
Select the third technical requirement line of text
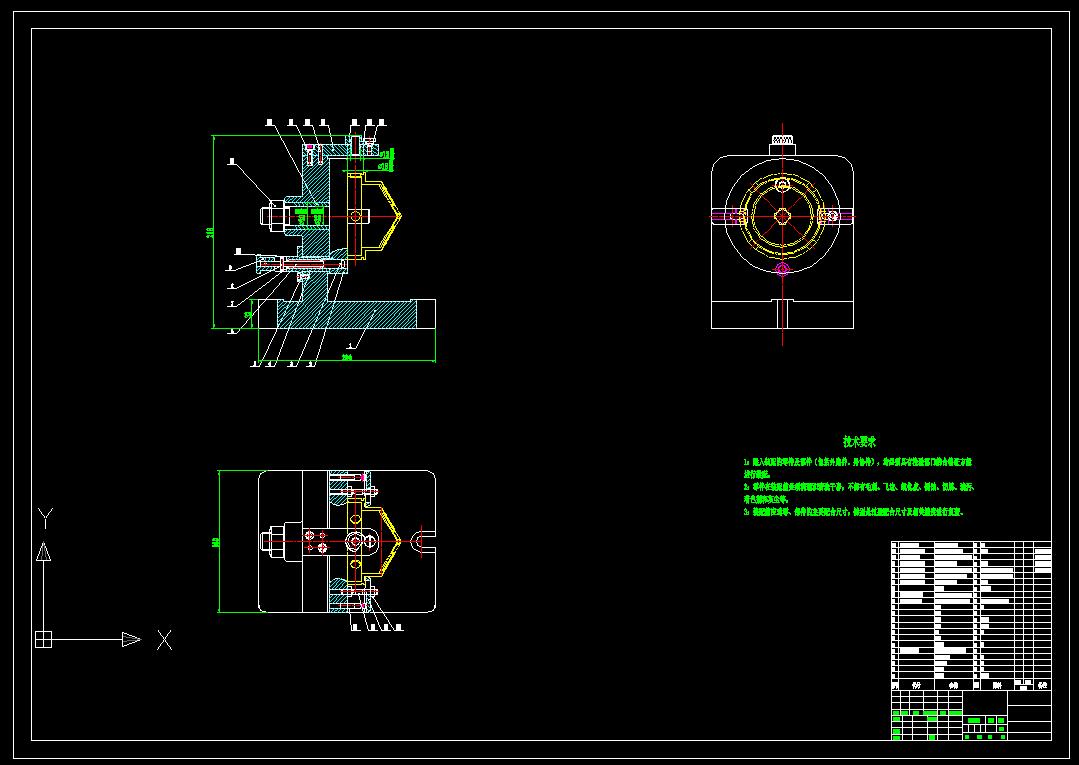(x=853, y=512)
